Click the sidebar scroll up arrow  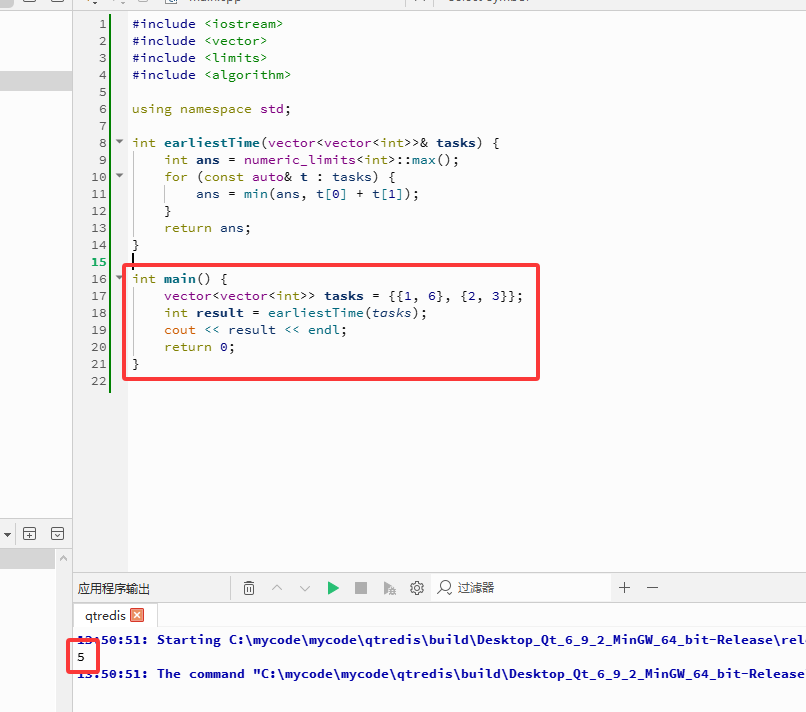click(64, 558)
